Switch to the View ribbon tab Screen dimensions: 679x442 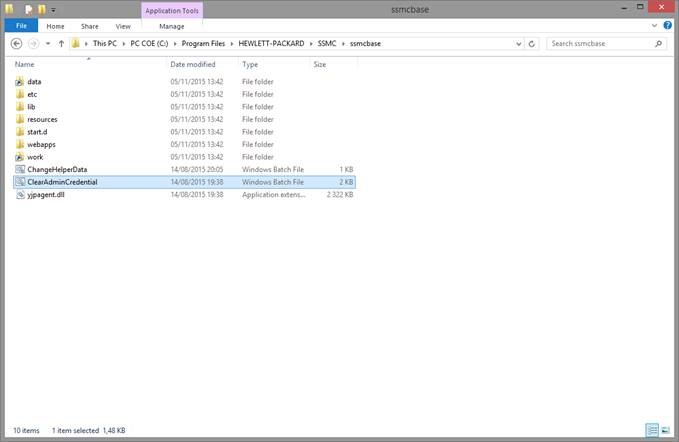123,26
